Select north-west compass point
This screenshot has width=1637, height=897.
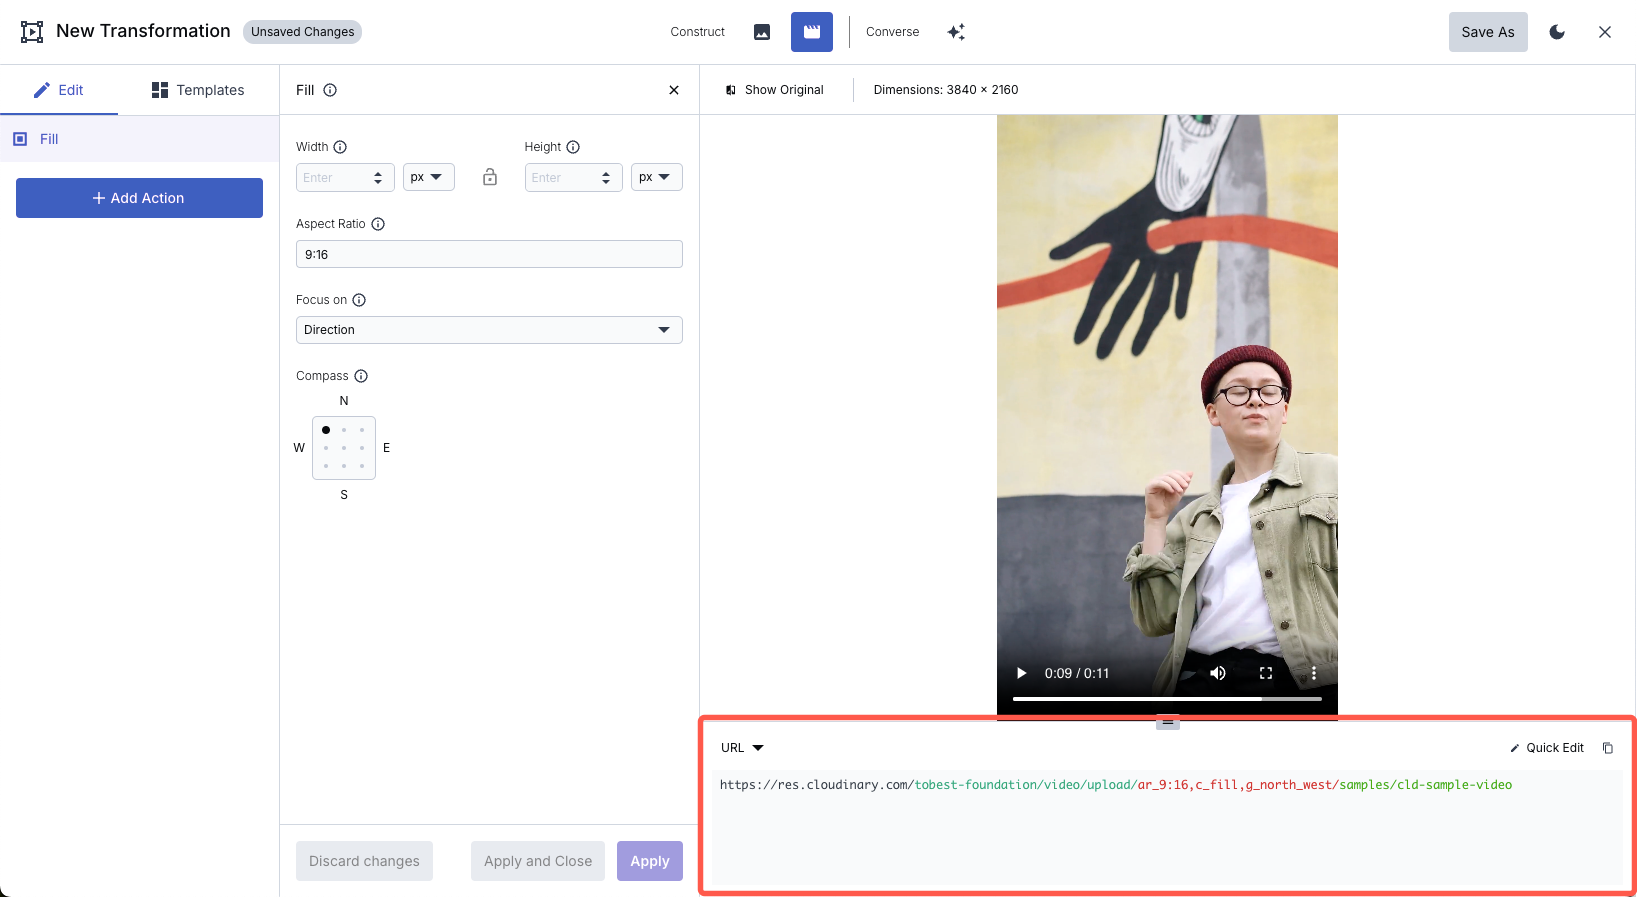point(326,430)
